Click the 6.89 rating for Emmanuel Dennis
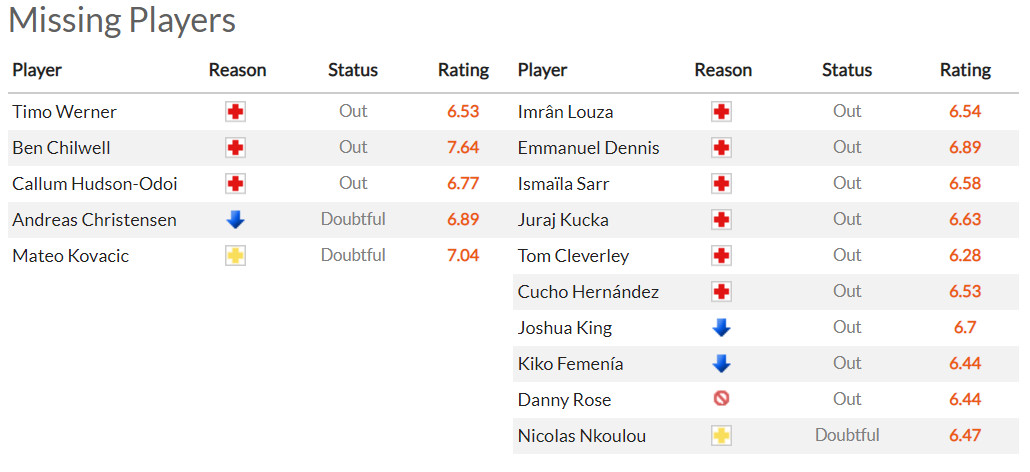The width and height of the screenshot is (1030, 472). (965, 148)
